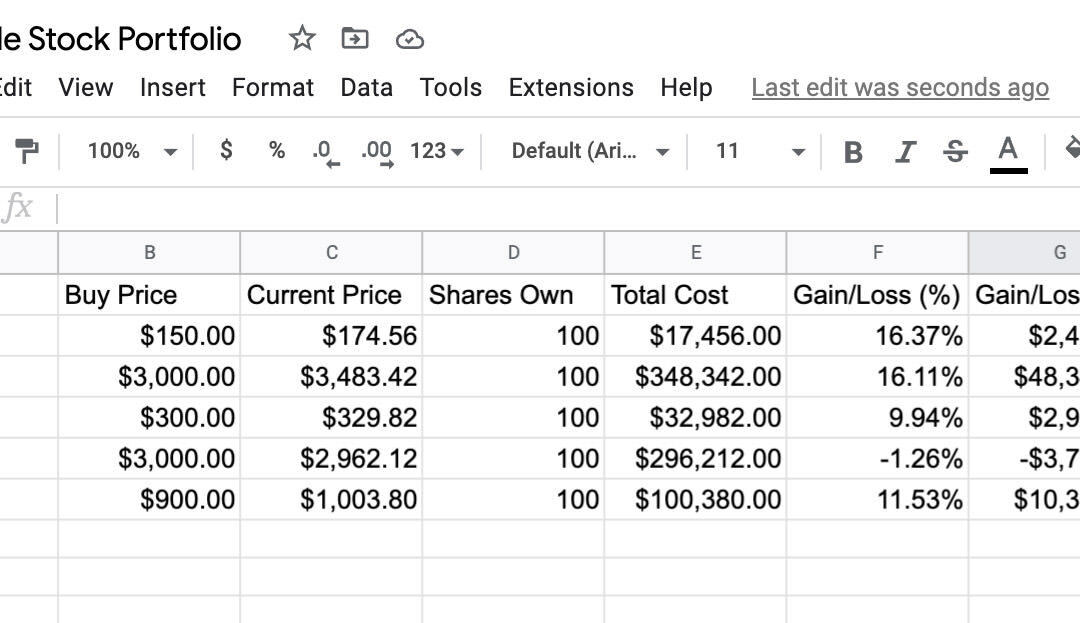This screenshot has height=623, width=1080.
Task: Open the 'Last edit was seconds ago' link
Action: coord(899,88)
